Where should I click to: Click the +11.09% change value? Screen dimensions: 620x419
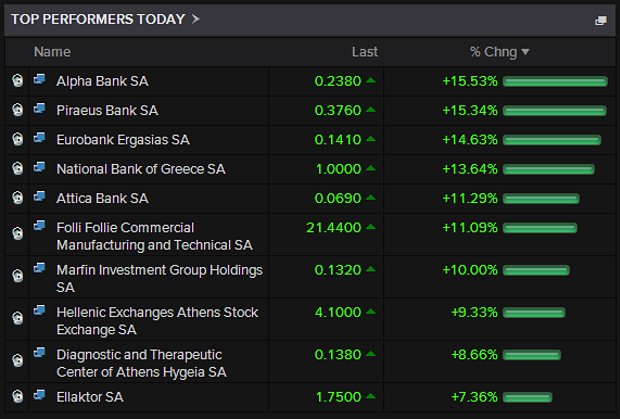(x=470, y=227)
